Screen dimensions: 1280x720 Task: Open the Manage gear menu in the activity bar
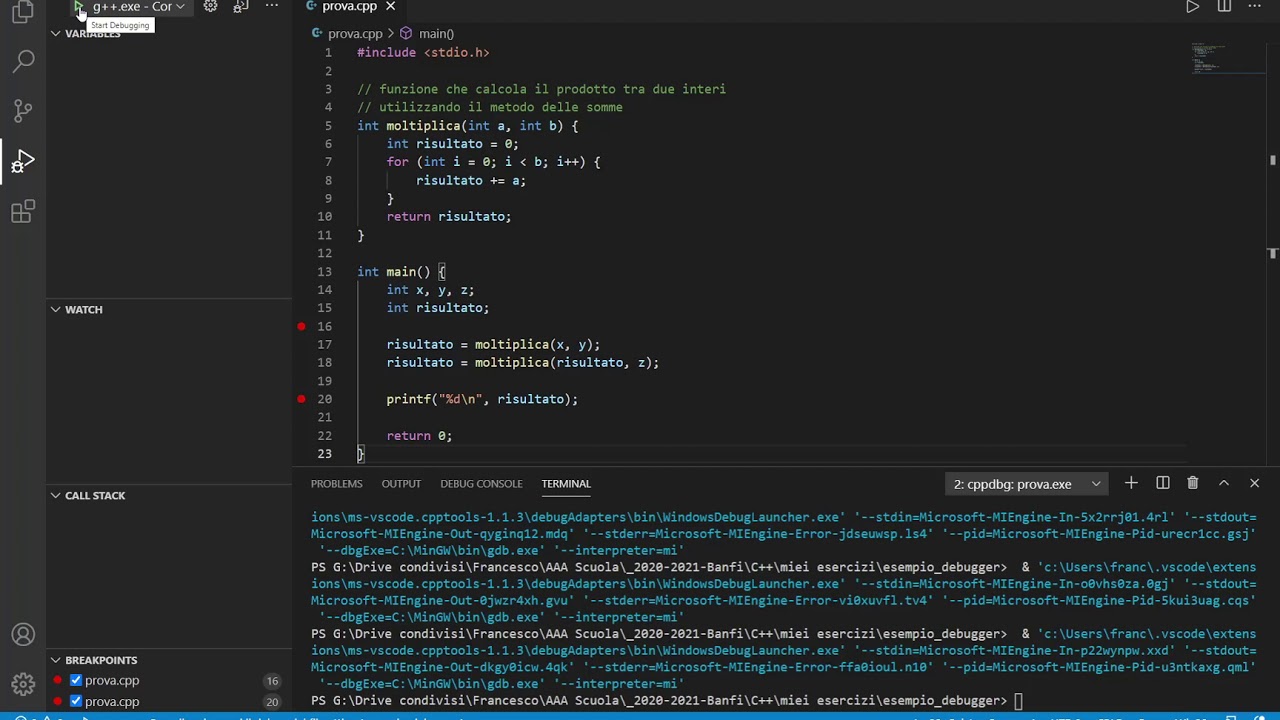tap(23, 685)
